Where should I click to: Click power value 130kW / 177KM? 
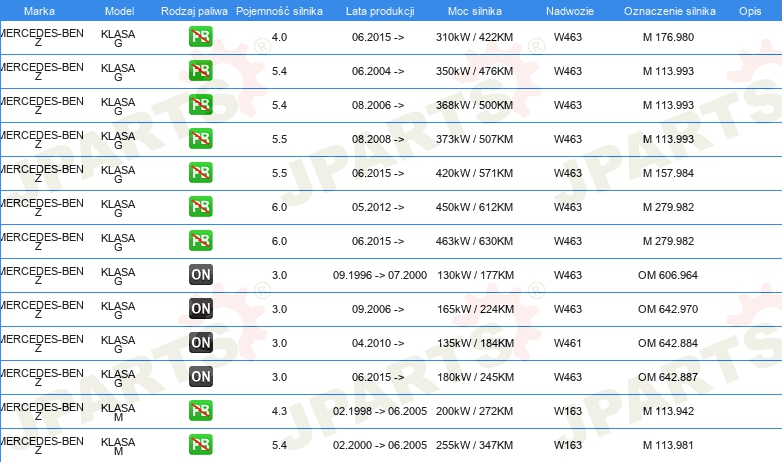[475, 275]
